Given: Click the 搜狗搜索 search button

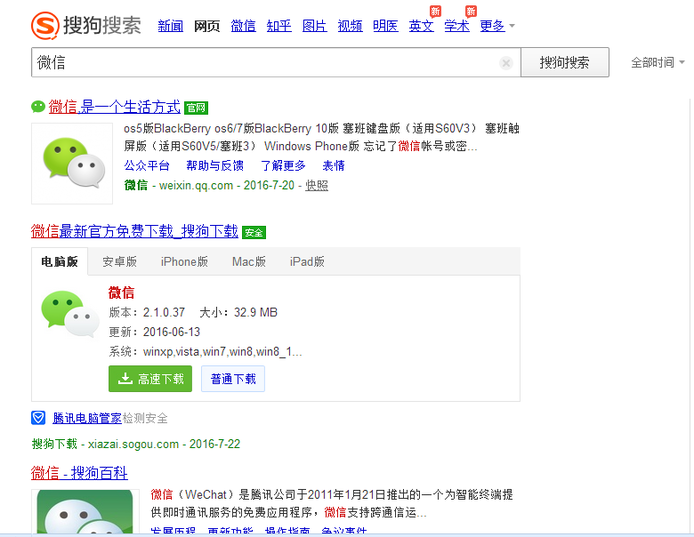Looking at the screenshot, I should tap(565, 62).
